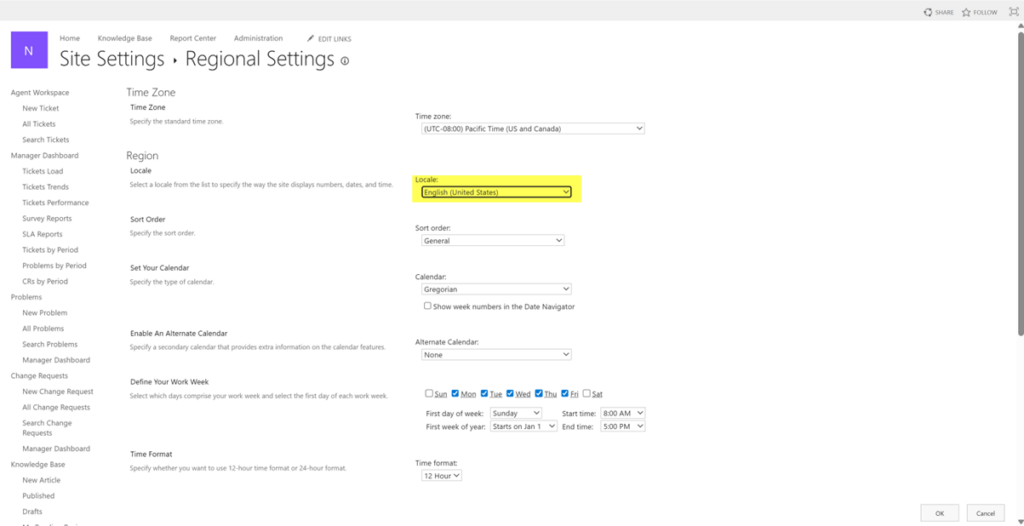The width and height of the screenshot is (1024, 526).
Task: Click the purple N site logo
Action: [x=29, y=50]
